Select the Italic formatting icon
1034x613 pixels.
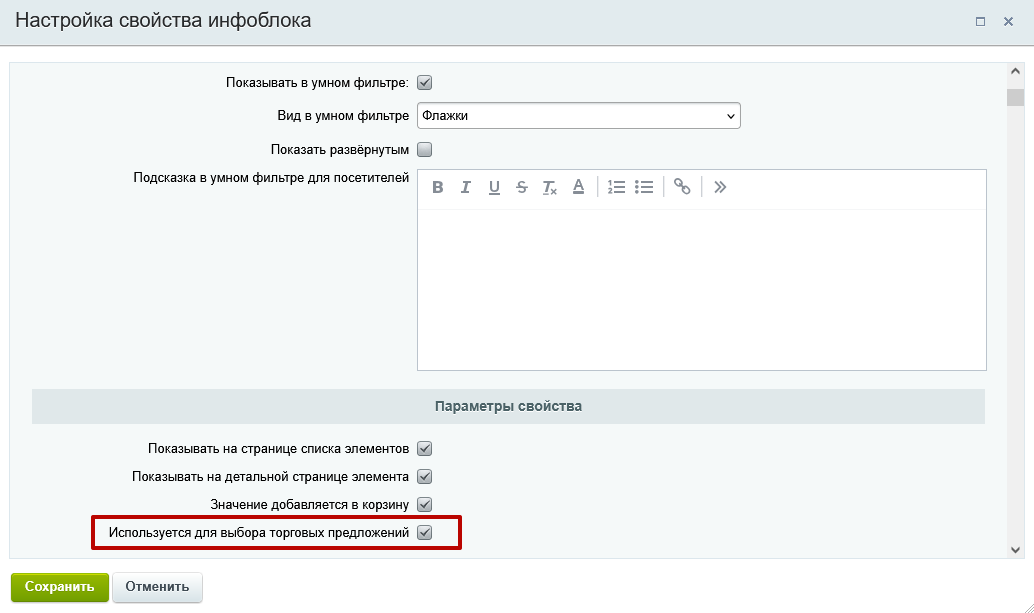pyautogui.click(x=465, y=186)
